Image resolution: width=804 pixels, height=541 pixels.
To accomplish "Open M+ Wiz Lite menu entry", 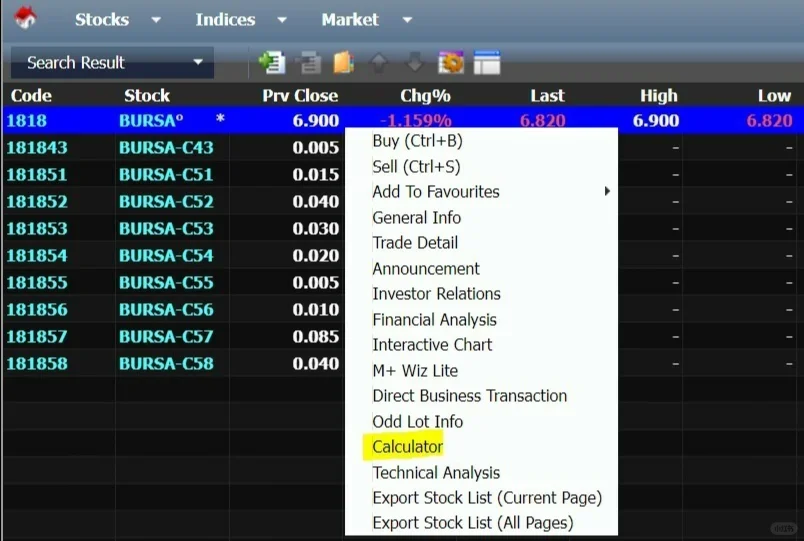I will point(415,370).
